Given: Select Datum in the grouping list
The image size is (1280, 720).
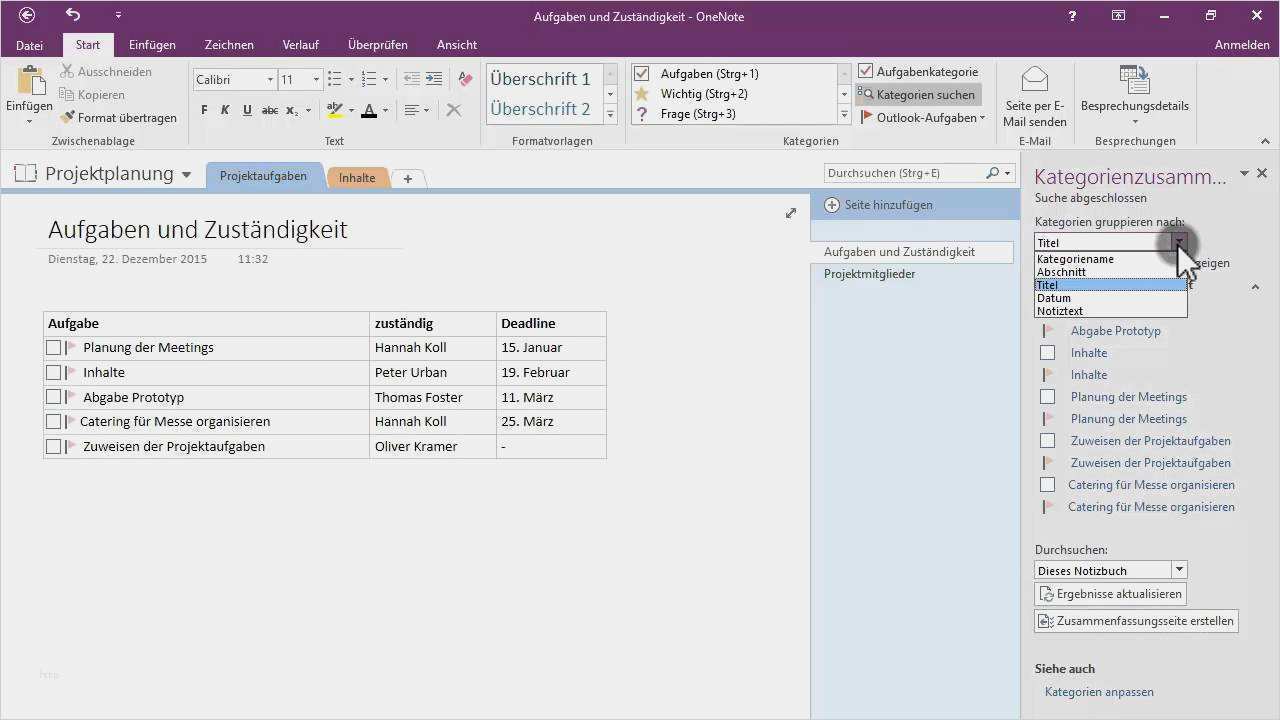Looking at the screenshot, I should (1054, 298).
